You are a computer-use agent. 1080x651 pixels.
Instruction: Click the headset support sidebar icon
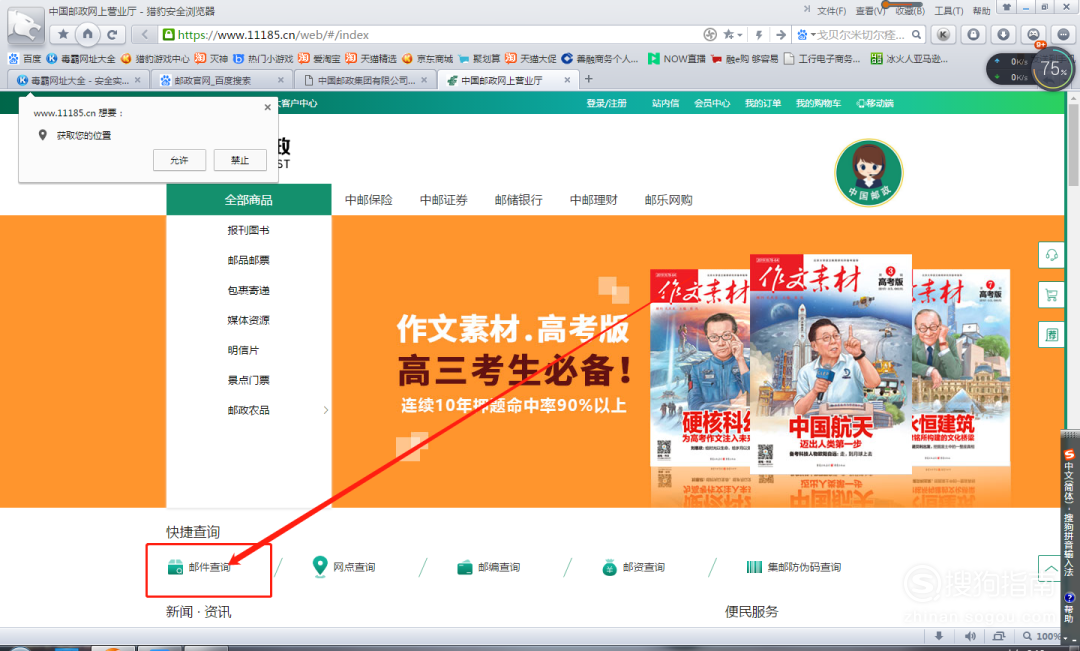click(1051, 256)
